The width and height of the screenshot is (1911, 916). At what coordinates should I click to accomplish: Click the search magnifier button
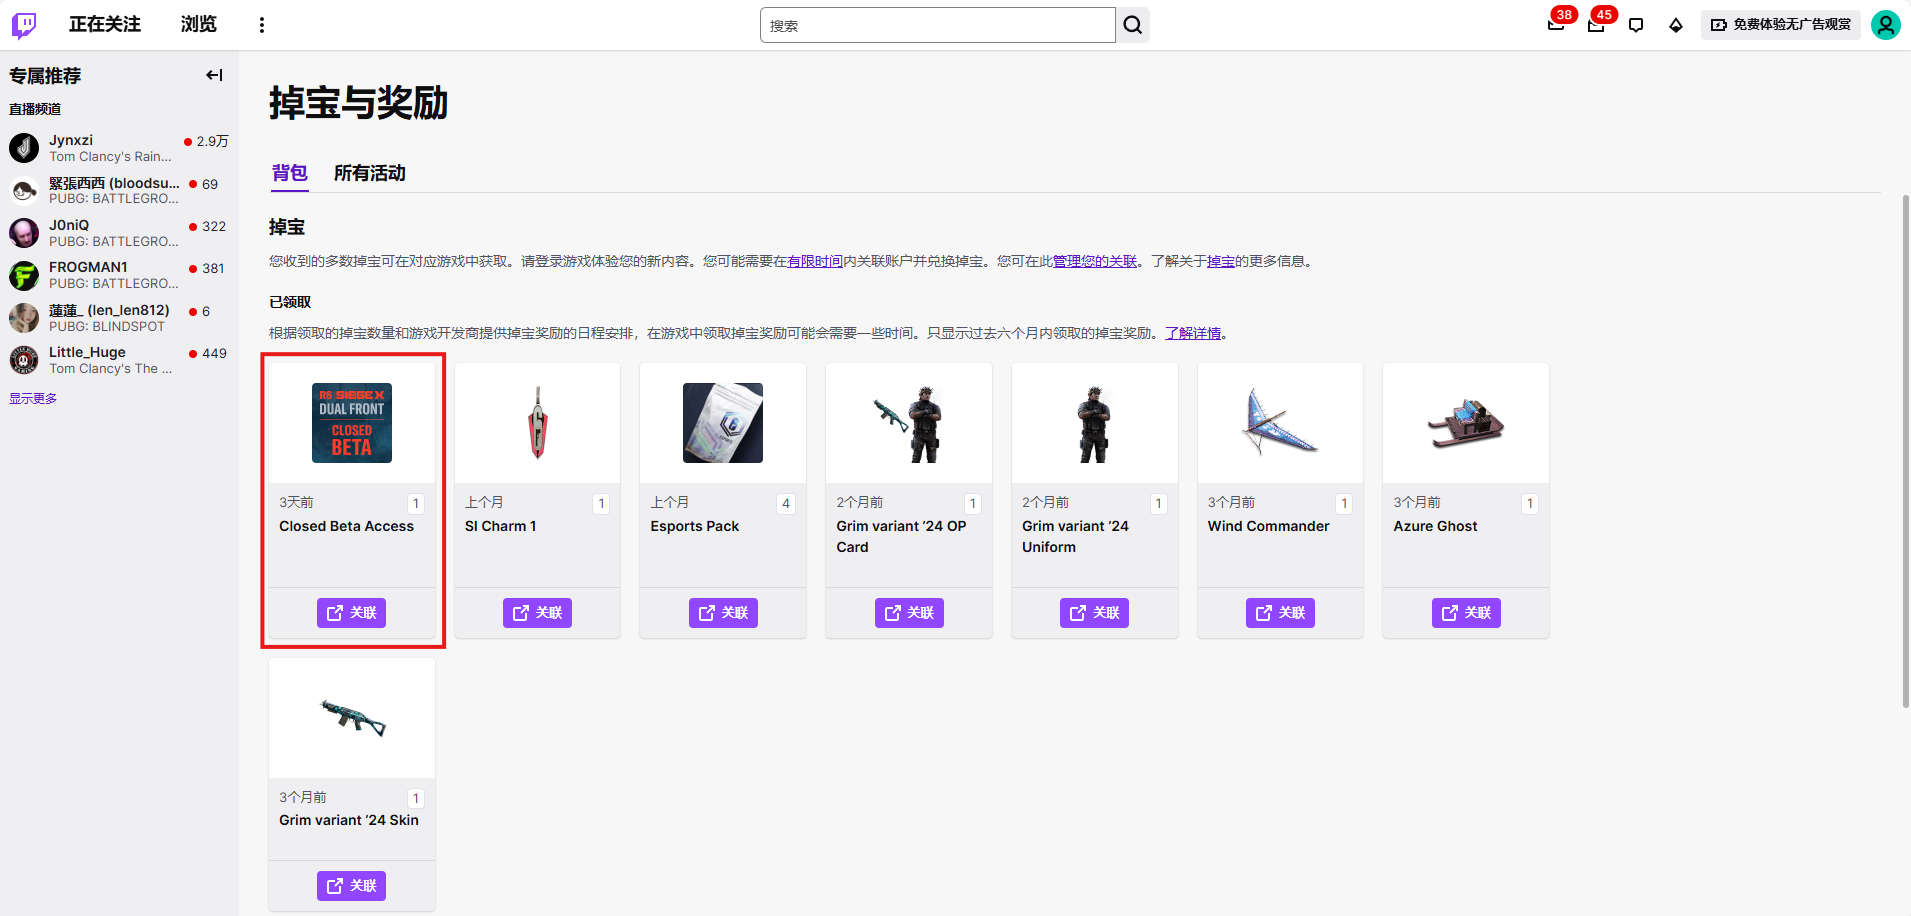[1132, 25]
